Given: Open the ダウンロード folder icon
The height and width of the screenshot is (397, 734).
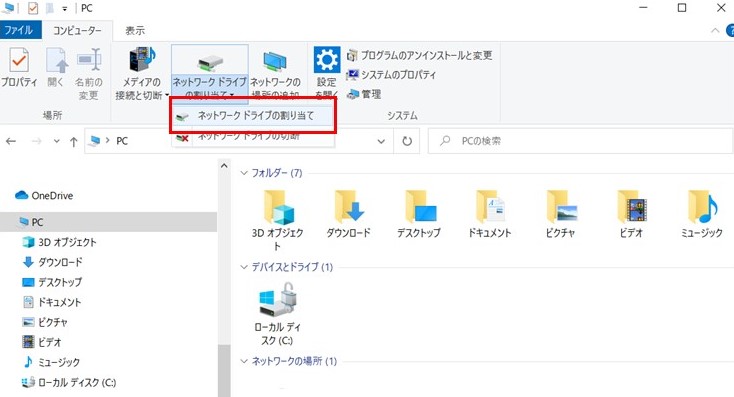Looking at the screenshot, I should pos(348,214).
